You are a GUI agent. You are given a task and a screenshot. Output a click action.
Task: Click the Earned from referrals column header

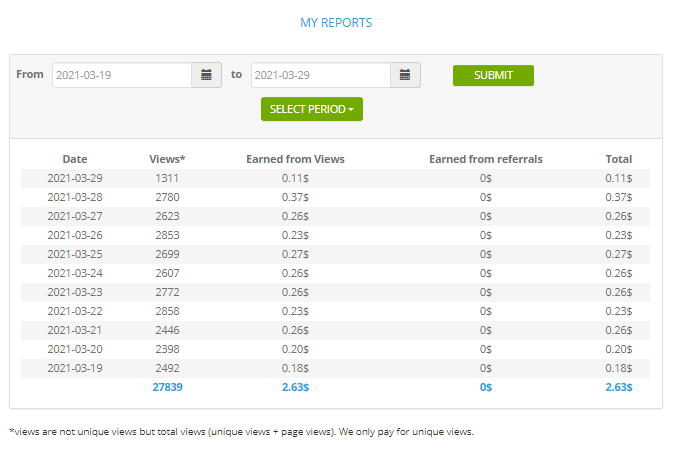click(x=485, y=159)
